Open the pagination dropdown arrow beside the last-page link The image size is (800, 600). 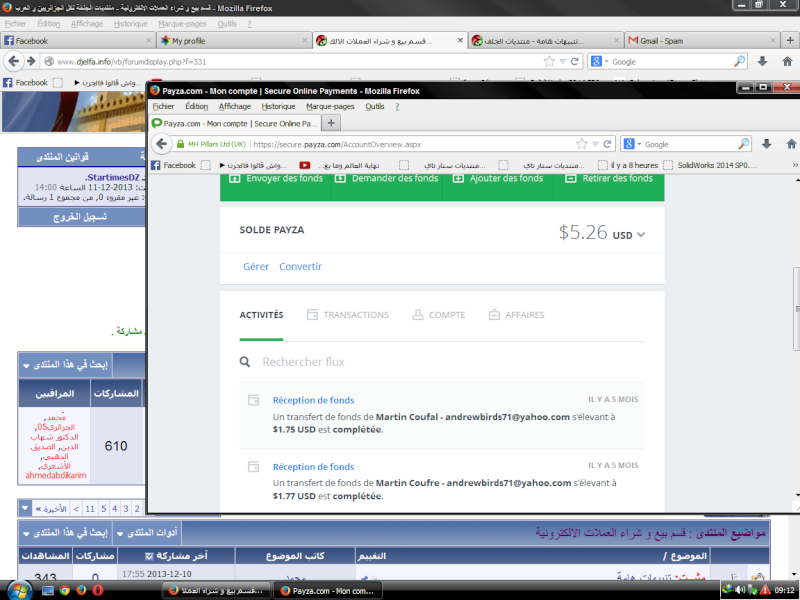(24, 508)
